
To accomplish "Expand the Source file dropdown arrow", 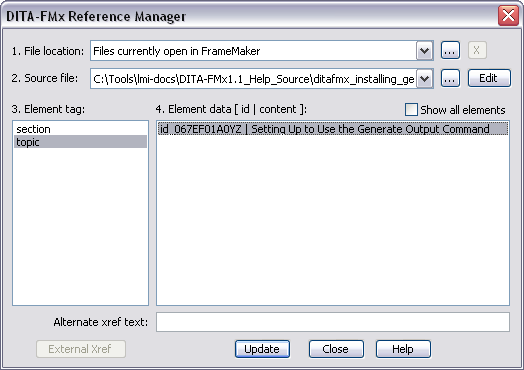I will [424, 79].
